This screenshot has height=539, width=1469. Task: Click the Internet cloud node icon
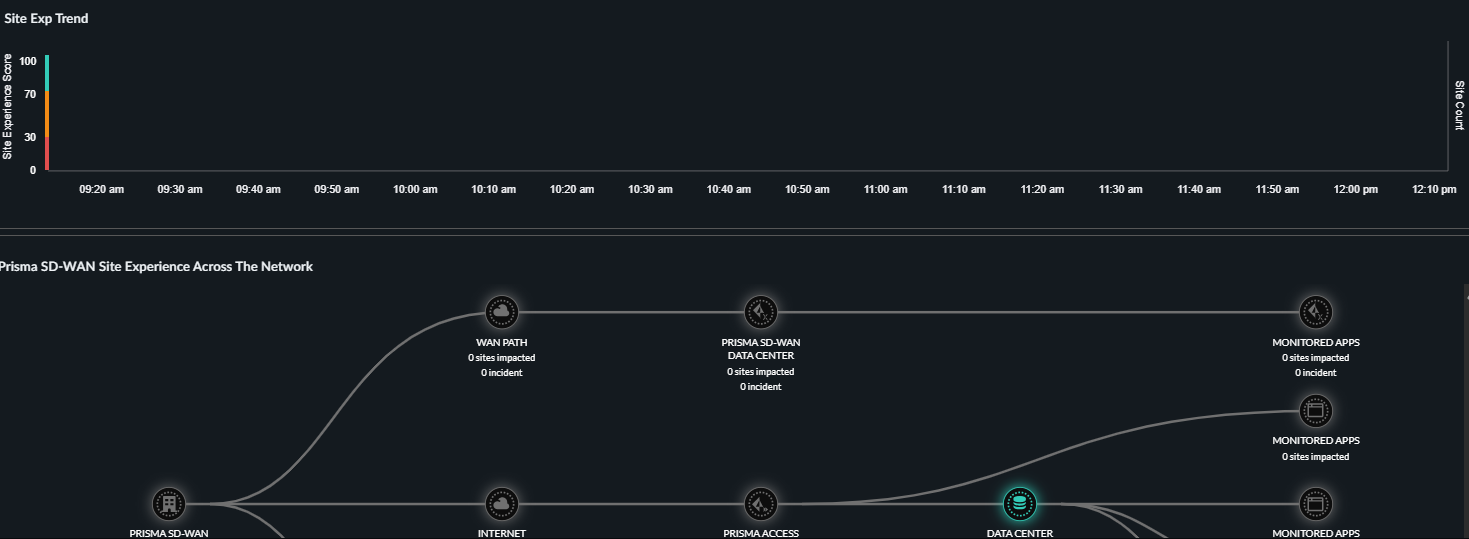(x=501, y=504)
